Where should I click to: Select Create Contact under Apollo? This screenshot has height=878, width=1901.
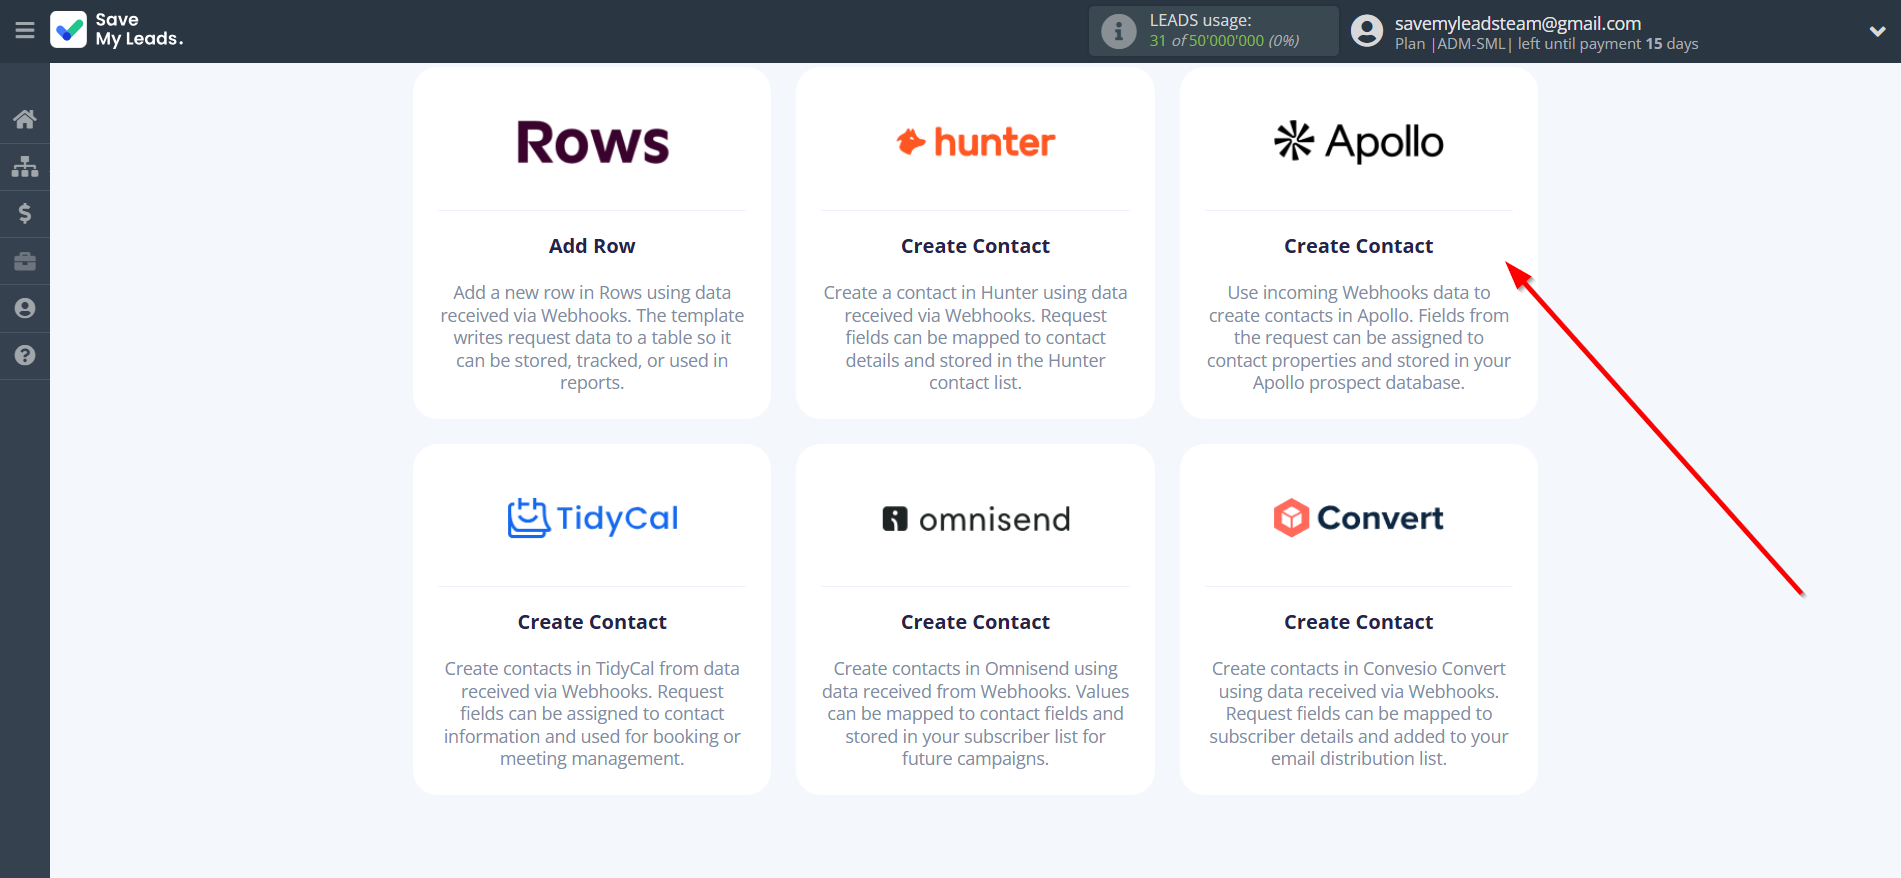tap(1358, 246)
